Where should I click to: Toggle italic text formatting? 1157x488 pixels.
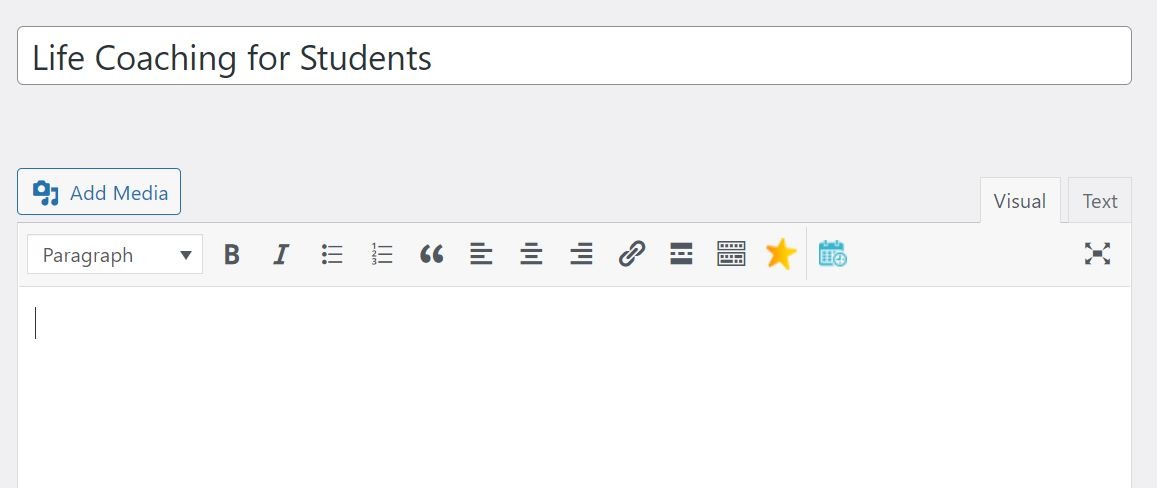point(280,255)
